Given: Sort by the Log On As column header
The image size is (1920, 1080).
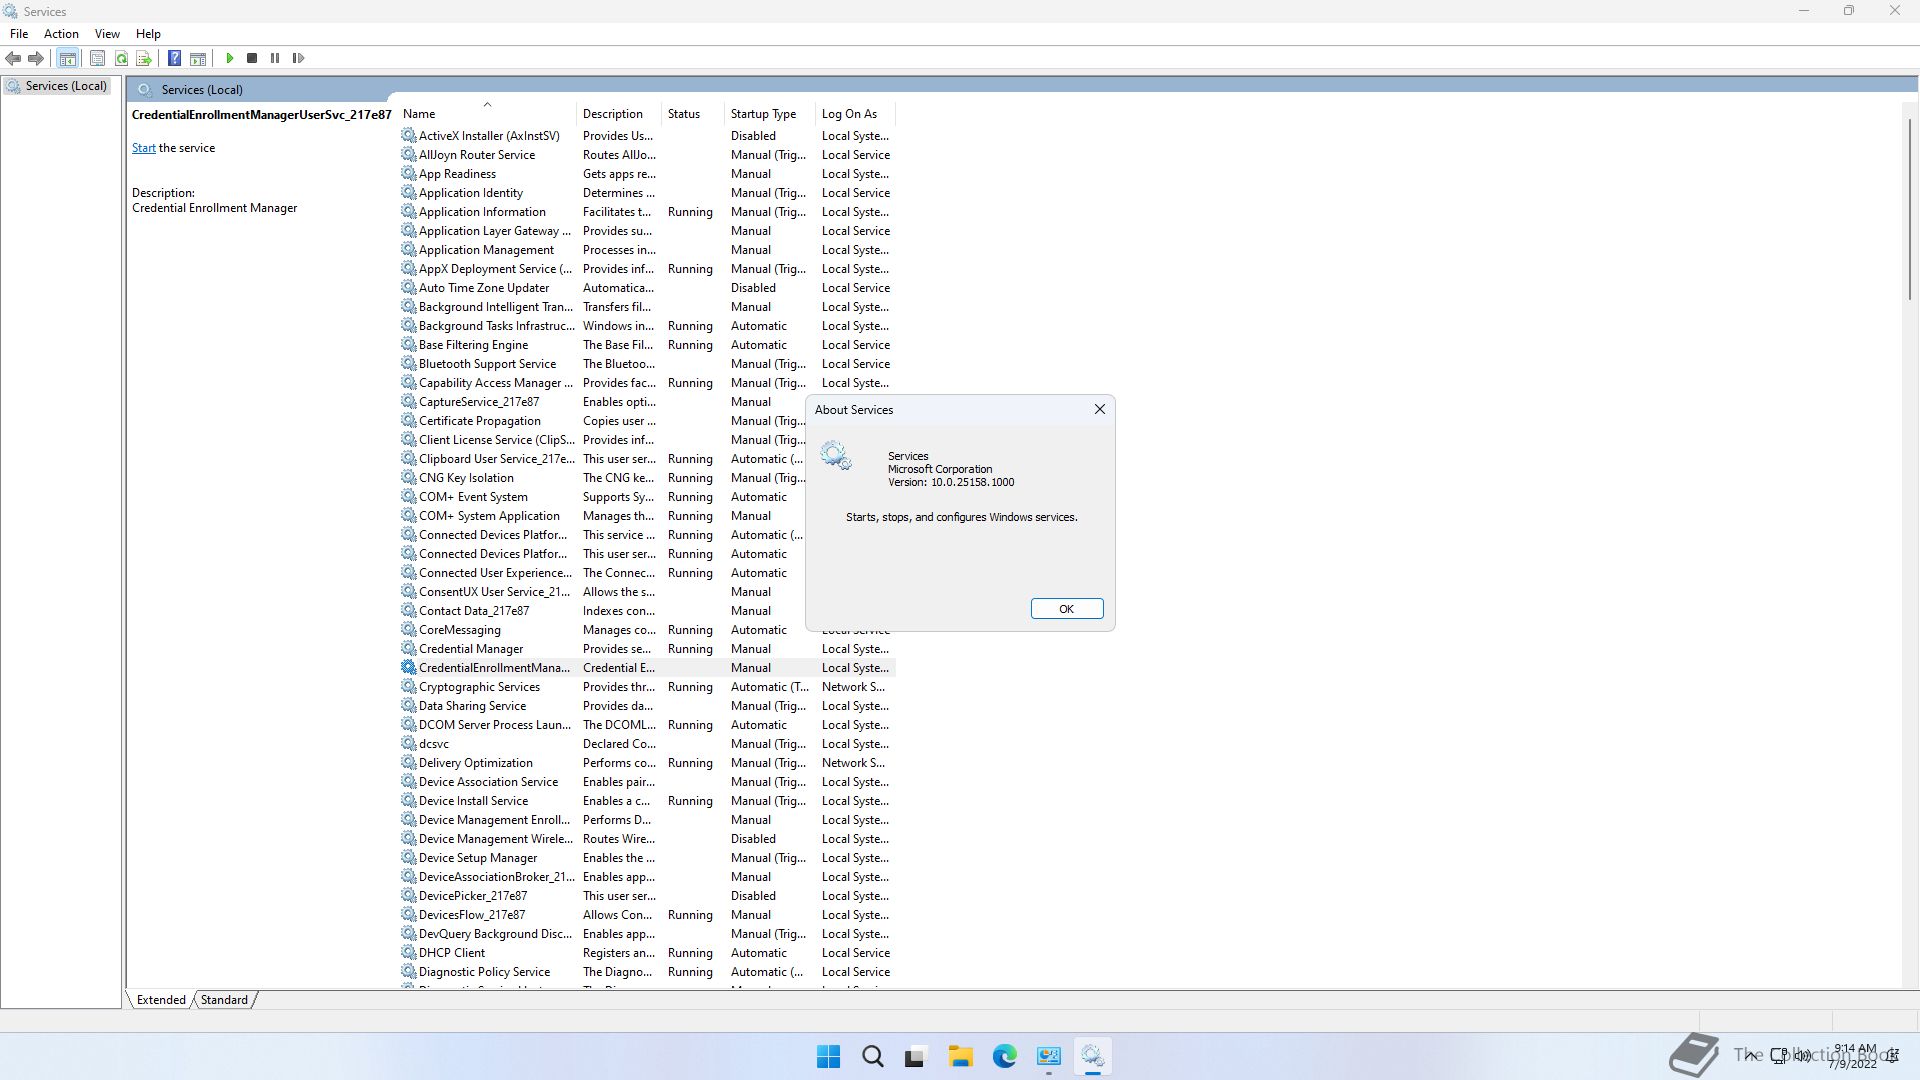Looking at the screenshot, I should click(856, 113).
